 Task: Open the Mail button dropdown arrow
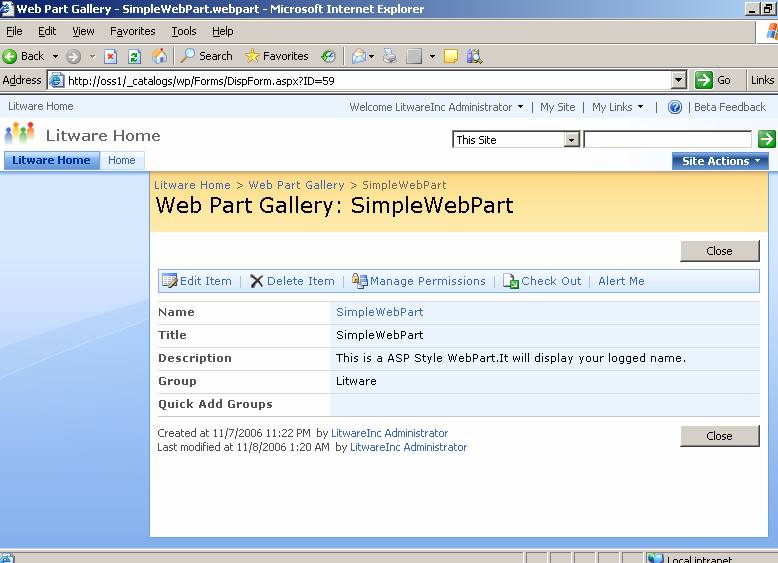point(371,57)
